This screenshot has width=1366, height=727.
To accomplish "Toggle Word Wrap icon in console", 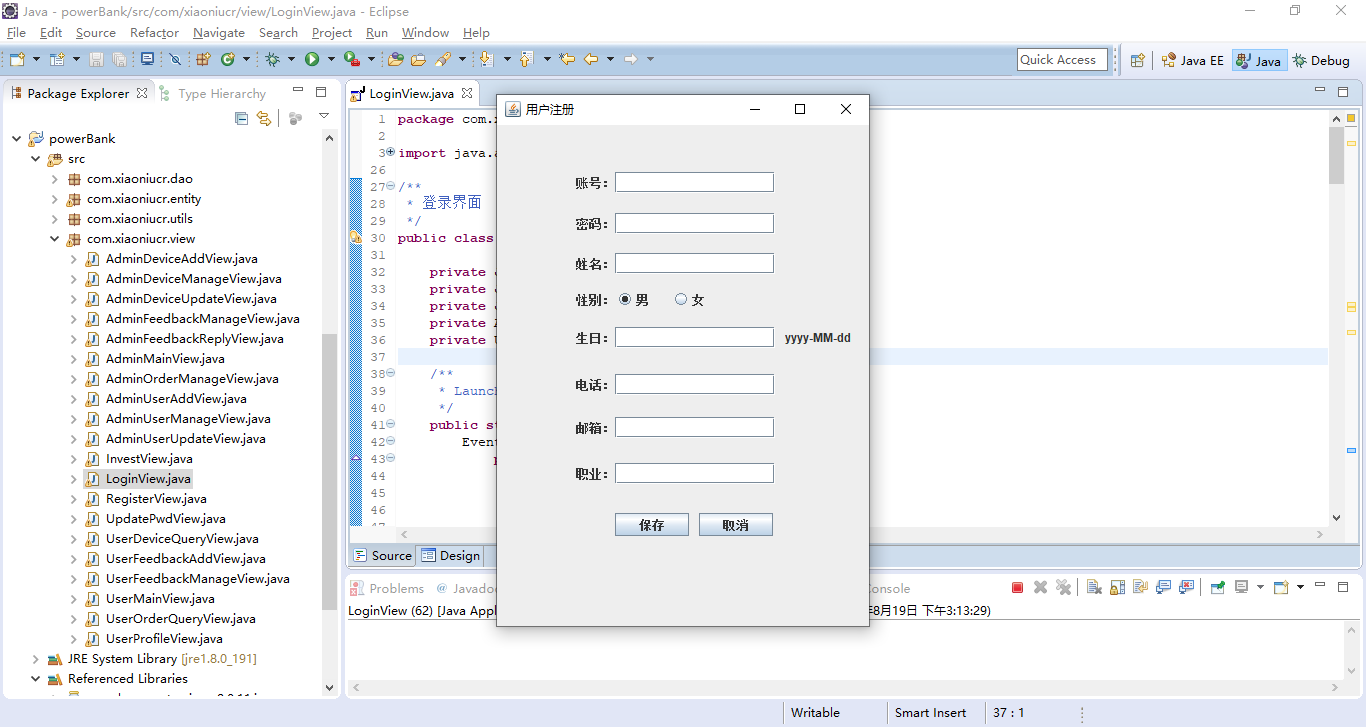I will pos(1140,588).
